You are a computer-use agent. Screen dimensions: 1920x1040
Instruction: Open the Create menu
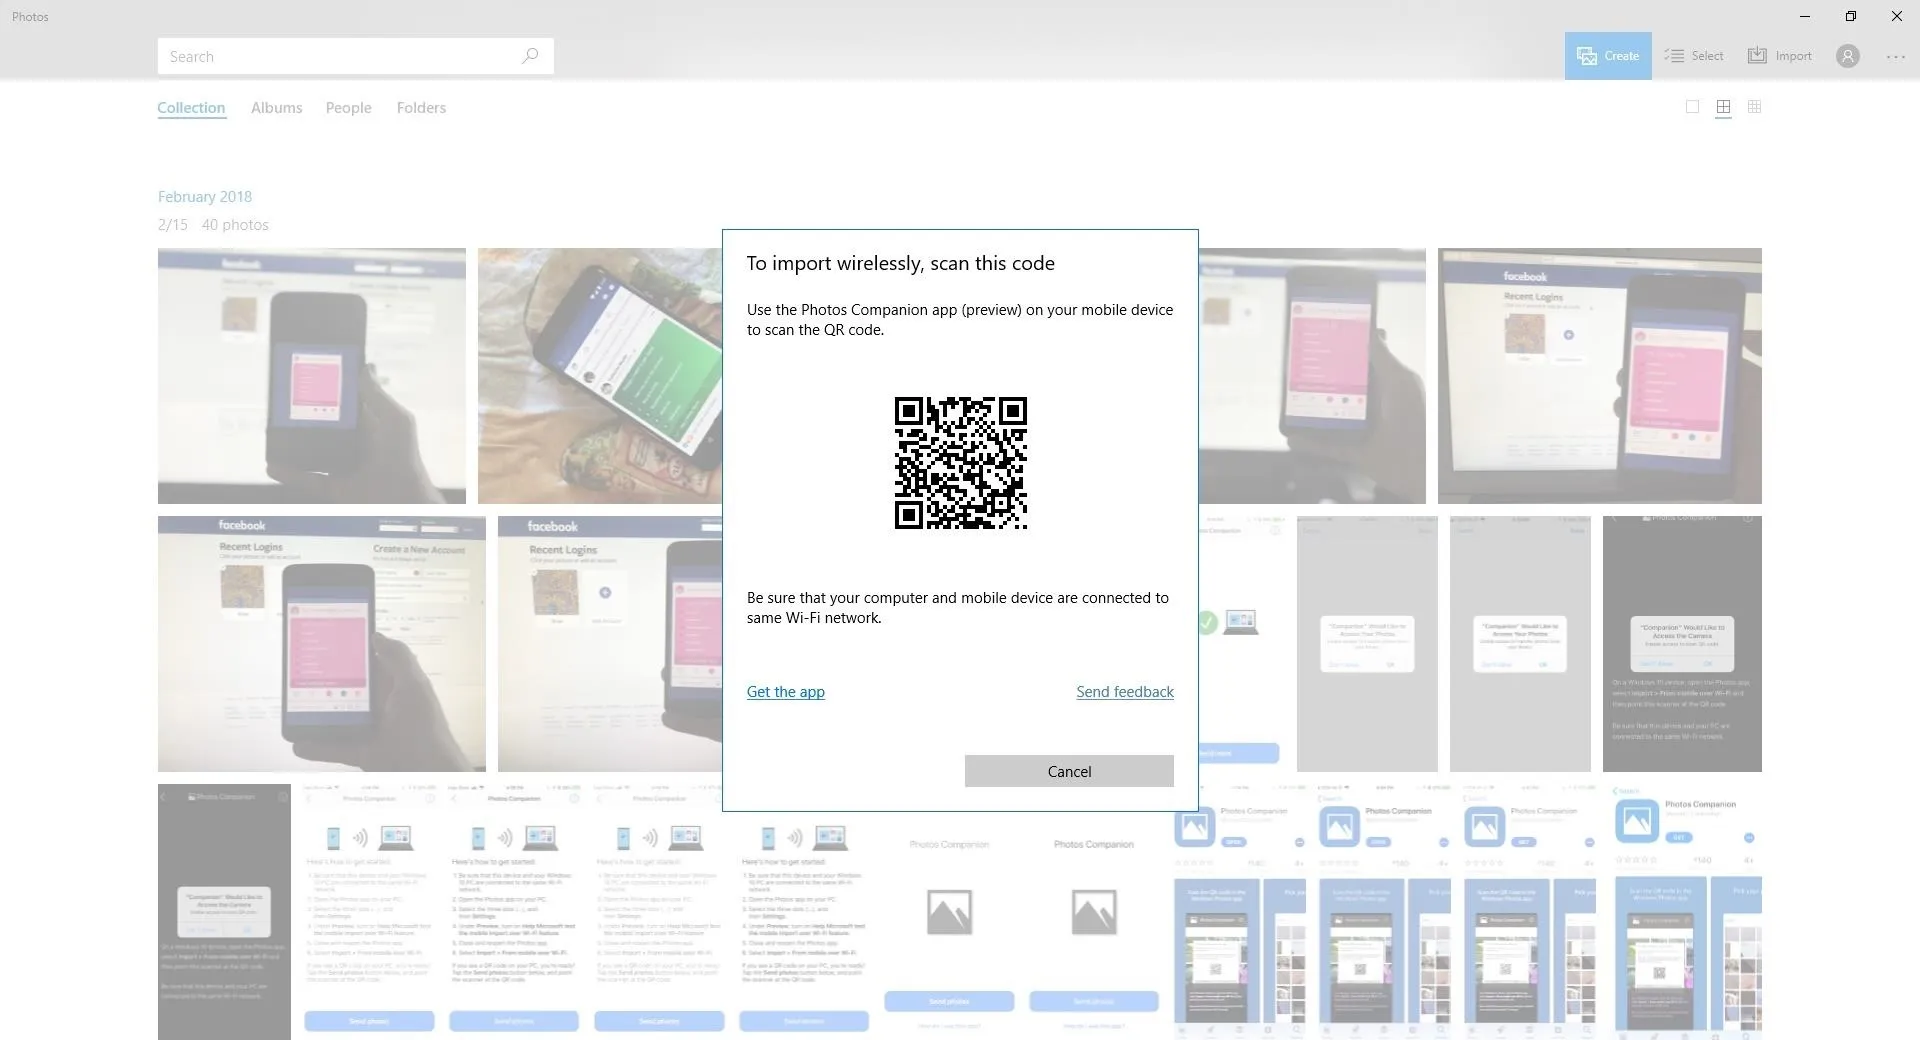click(x=1608, y=56)
